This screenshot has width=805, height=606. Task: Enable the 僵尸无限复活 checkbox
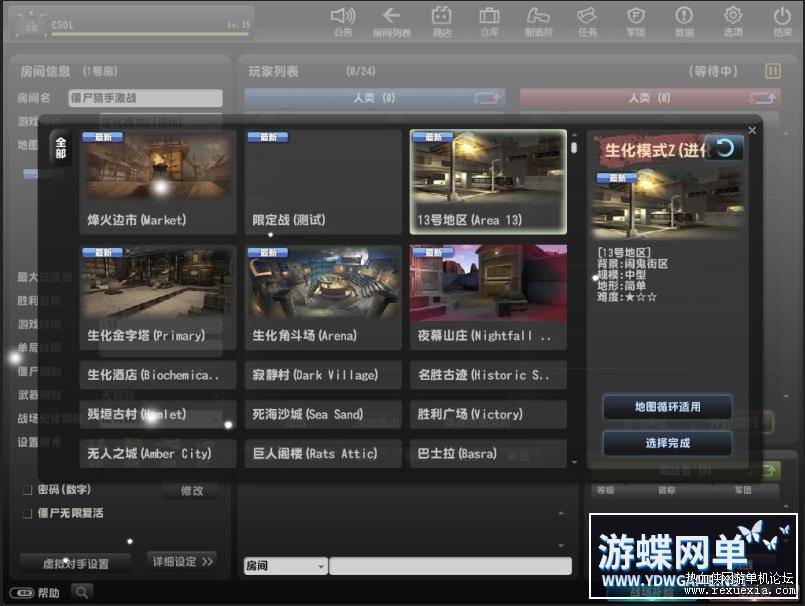click(x=28, y=513)
